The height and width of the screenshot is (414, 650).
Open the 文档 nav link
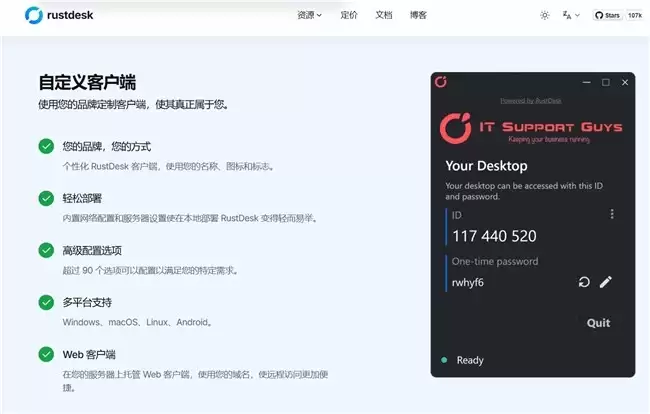[383, 15]
